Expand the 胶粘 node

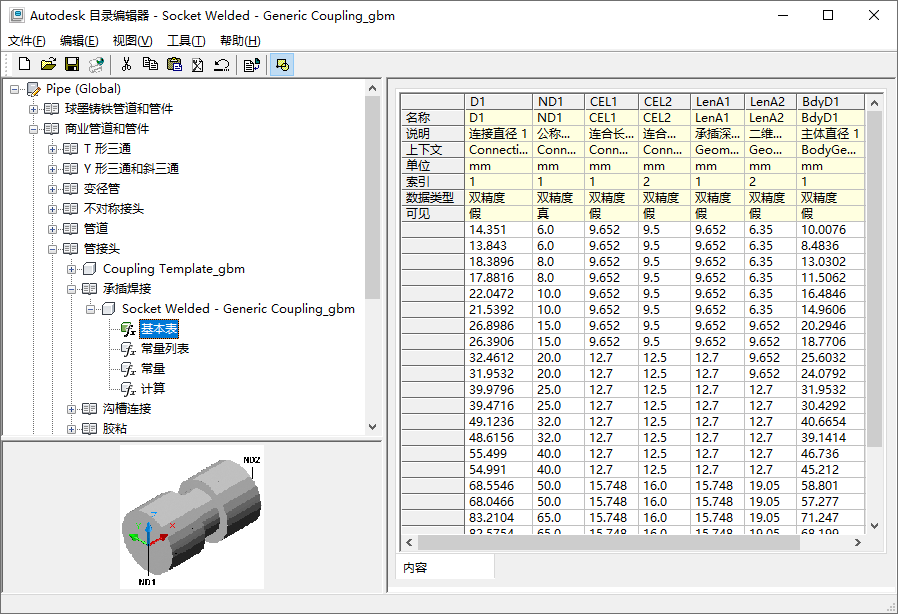coord(71,429)
